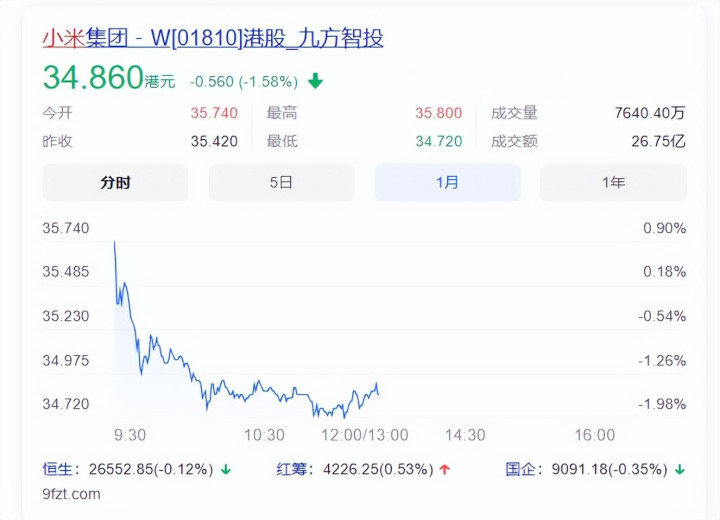Click the 成交量 value 7640.40万
The height and width of the screenshot is (520, 720).
[x=650, y=113]
